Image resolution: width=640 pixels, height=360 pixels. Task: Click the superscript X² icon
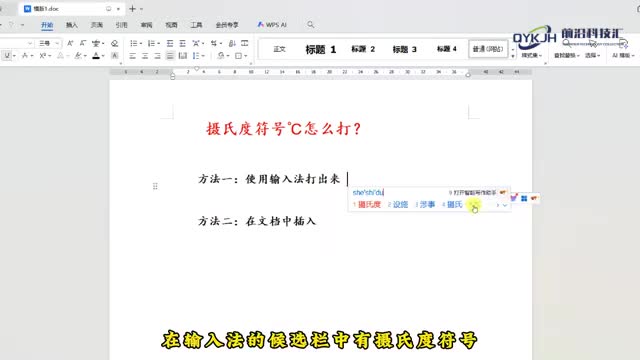[42, 56]
